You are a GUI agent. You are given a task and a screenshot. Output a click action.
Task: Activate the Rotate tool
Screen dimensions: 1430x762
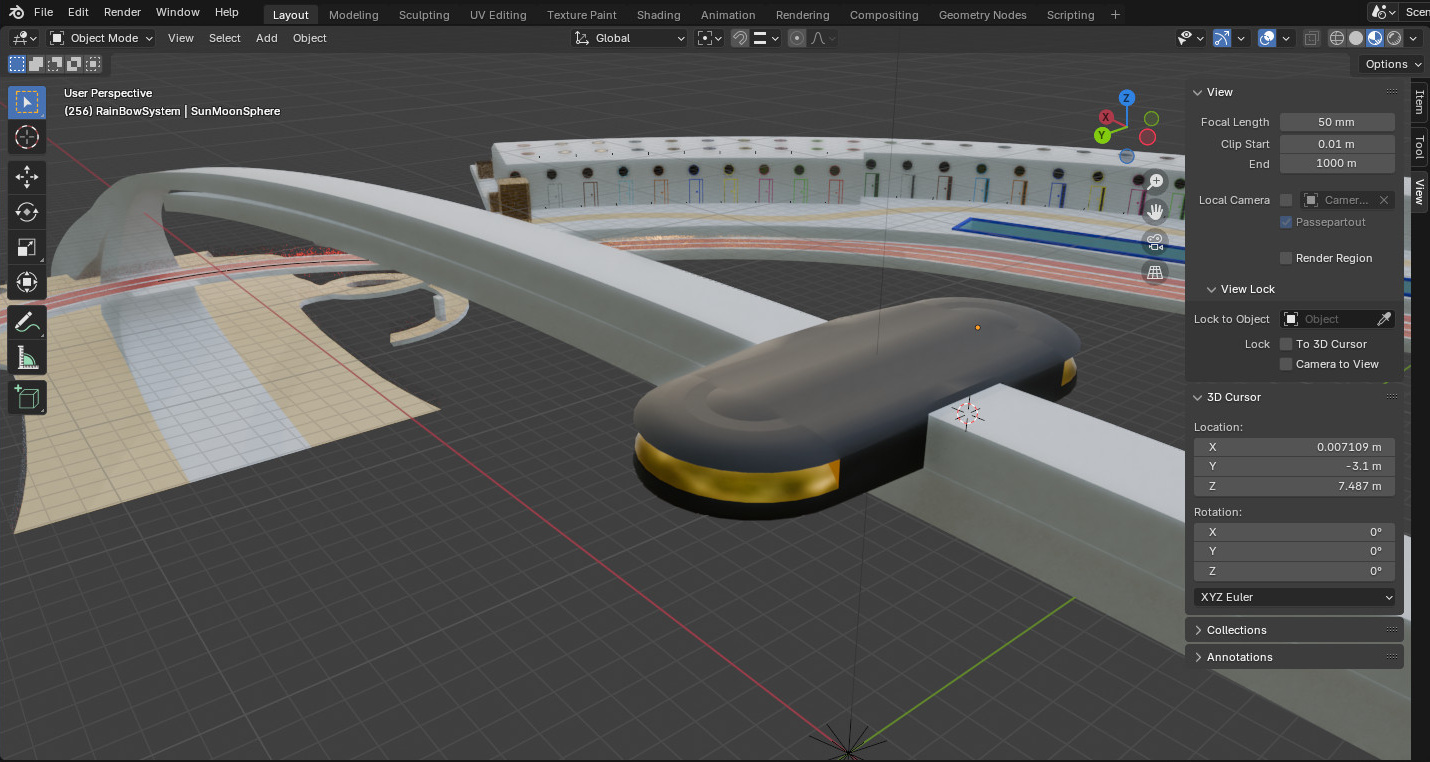tap(27, 212)
